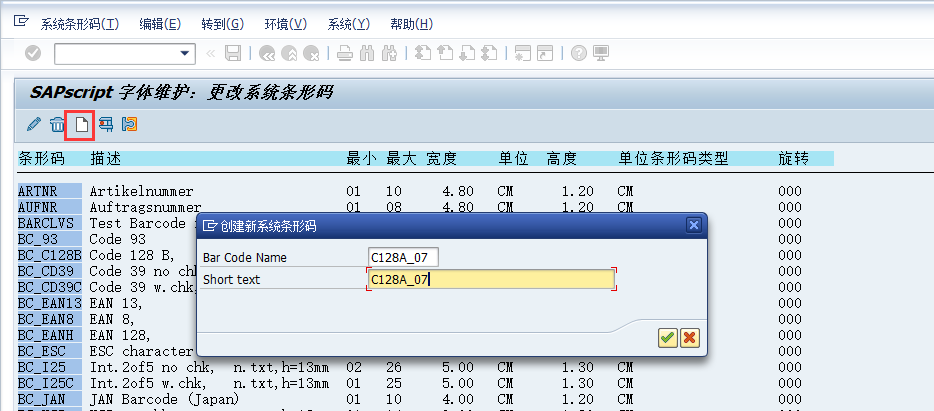
Task: Select the BC_EAN8 barcode row
Action: (x=49, y=319)
